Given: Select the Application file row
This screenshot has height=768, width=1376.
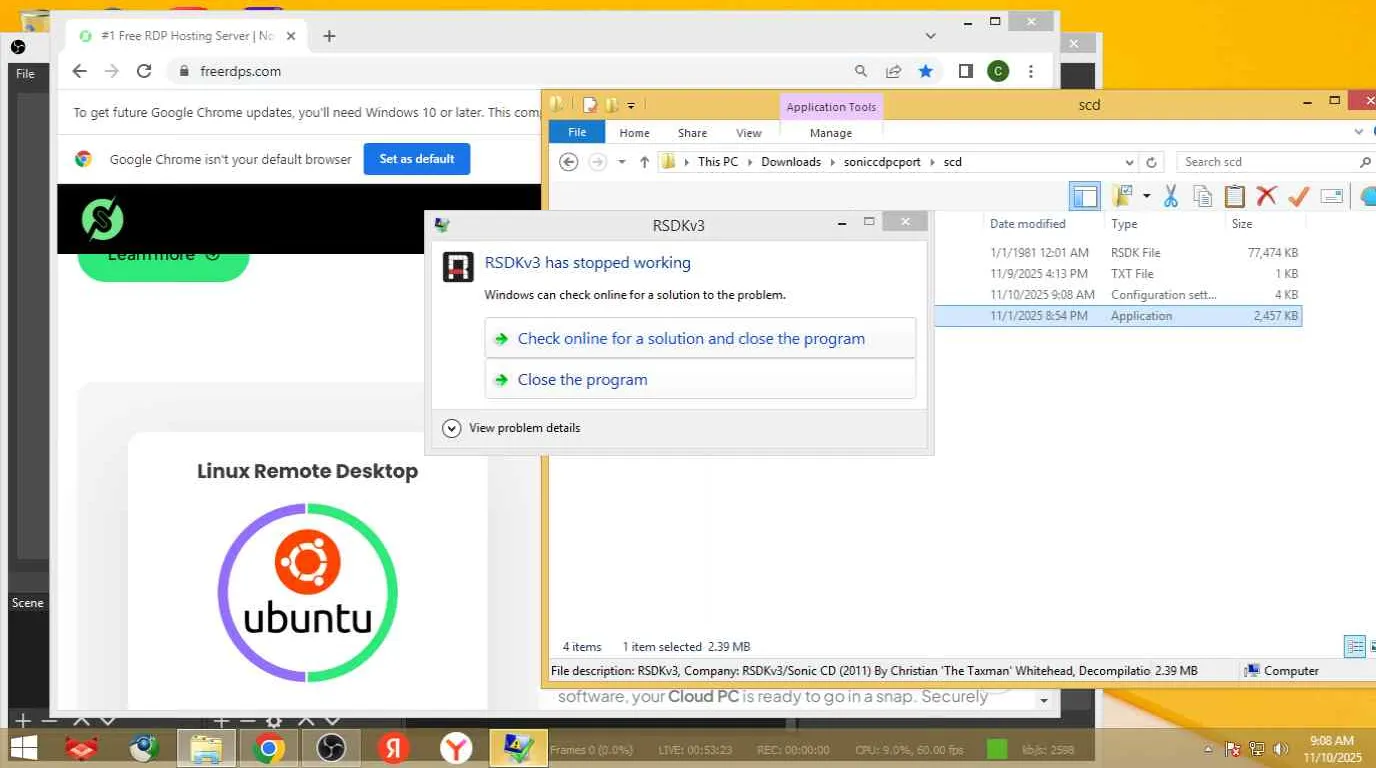Looking at the screenshot, I should (x=1118, y=316).
